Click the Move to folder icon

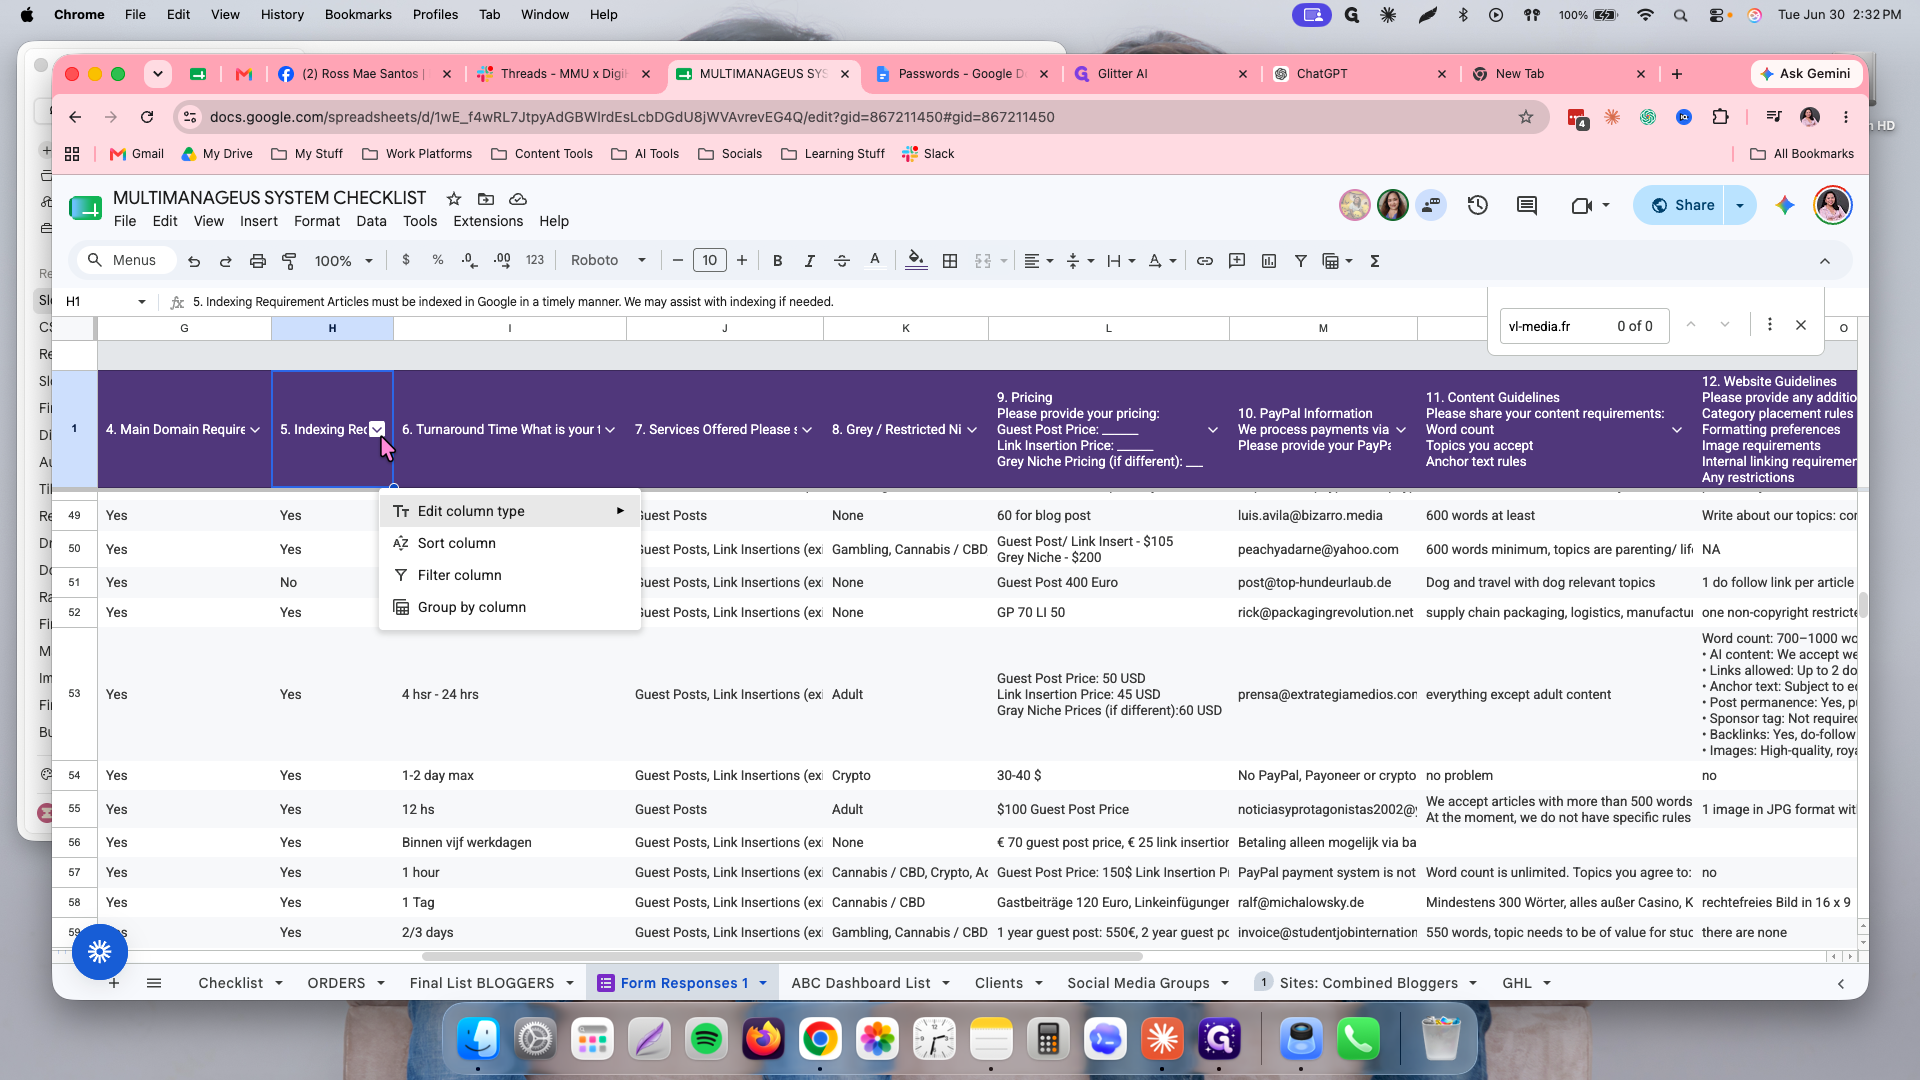(486, 198)
